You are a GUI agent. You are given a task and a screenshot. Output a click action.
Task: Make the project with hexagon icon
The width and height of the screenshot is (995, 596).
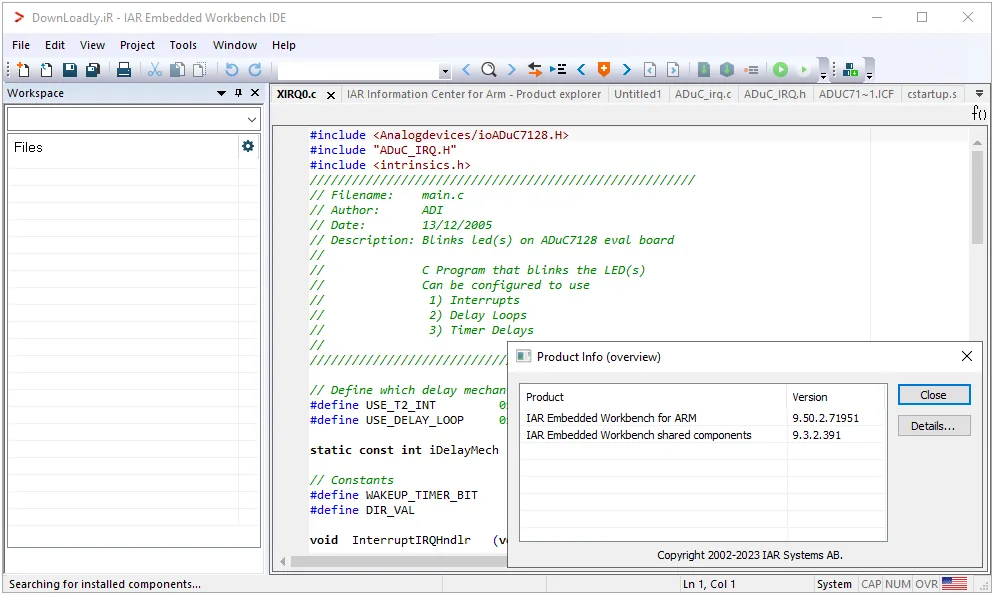(727, 70)
